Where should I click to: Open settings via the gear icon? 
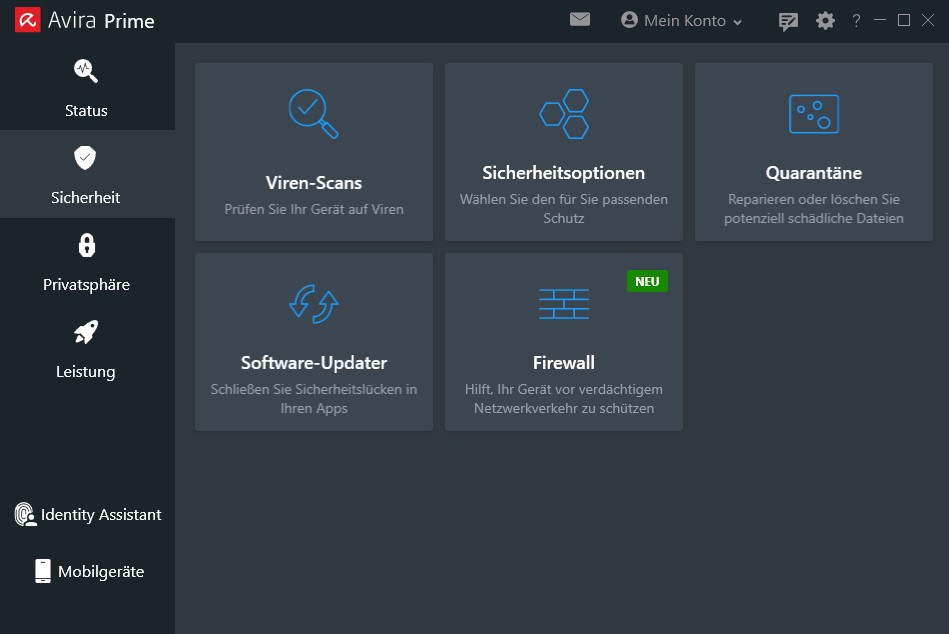[825, 21]
